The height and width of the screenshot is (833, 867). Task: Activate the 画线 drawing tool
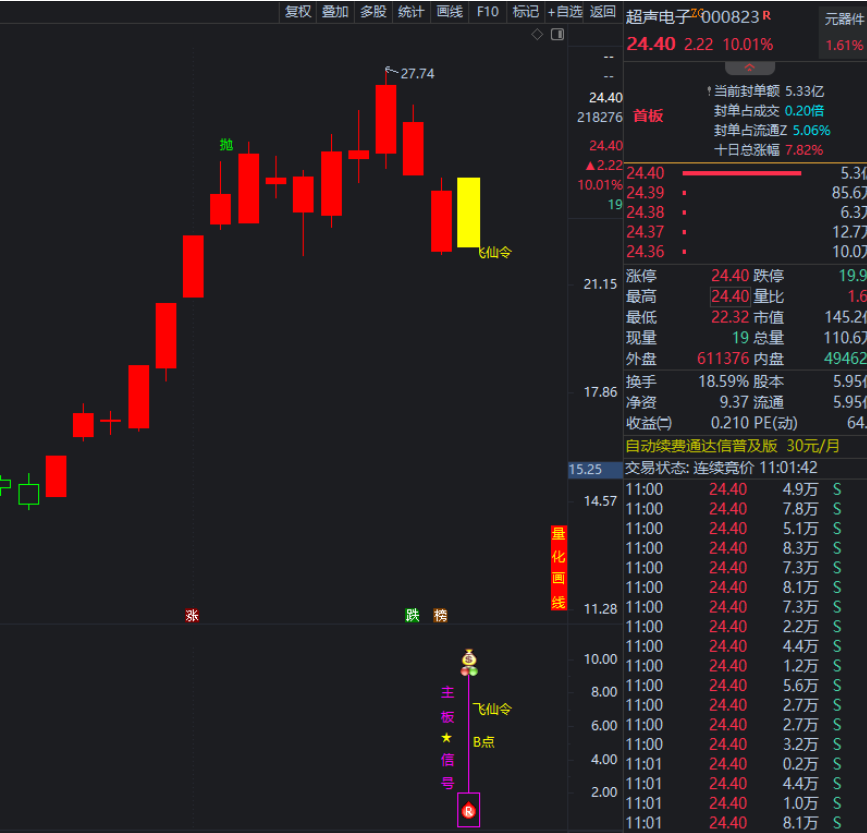[450, 12]
